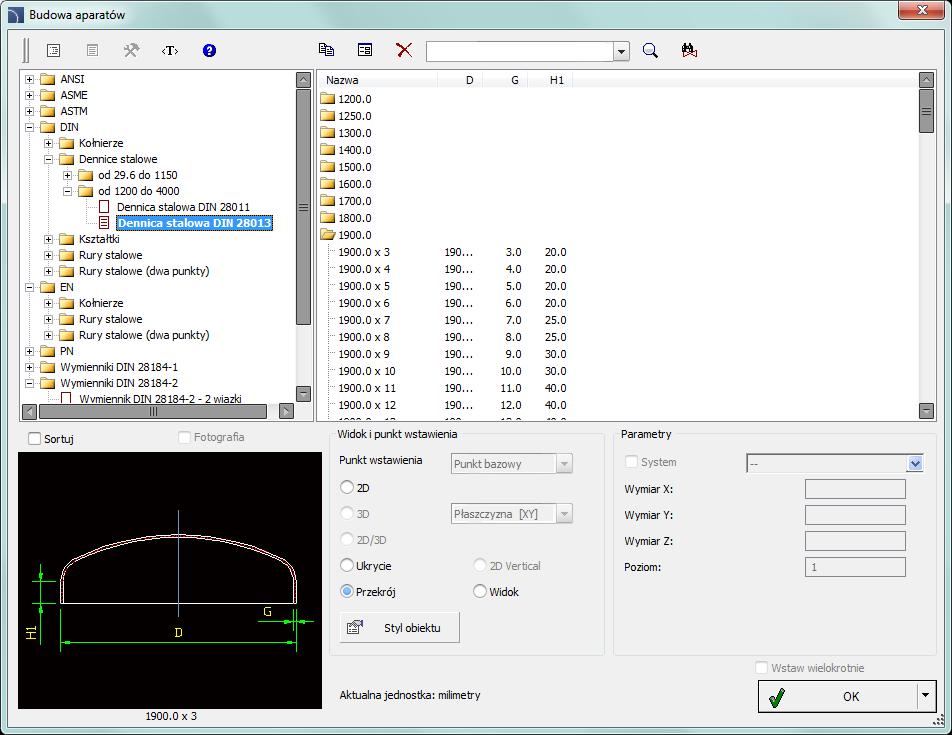Click the <T> text toolbar icon
The height and width of the screenshot is (735, 952).
[x=170, y=50]
